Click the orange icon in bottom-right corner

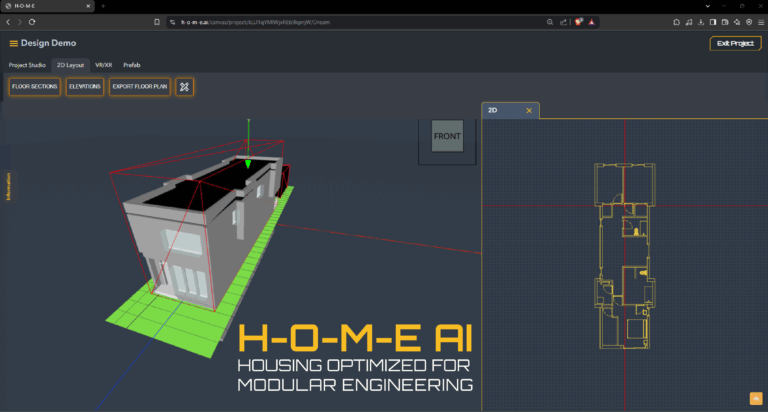coord(757,399)
